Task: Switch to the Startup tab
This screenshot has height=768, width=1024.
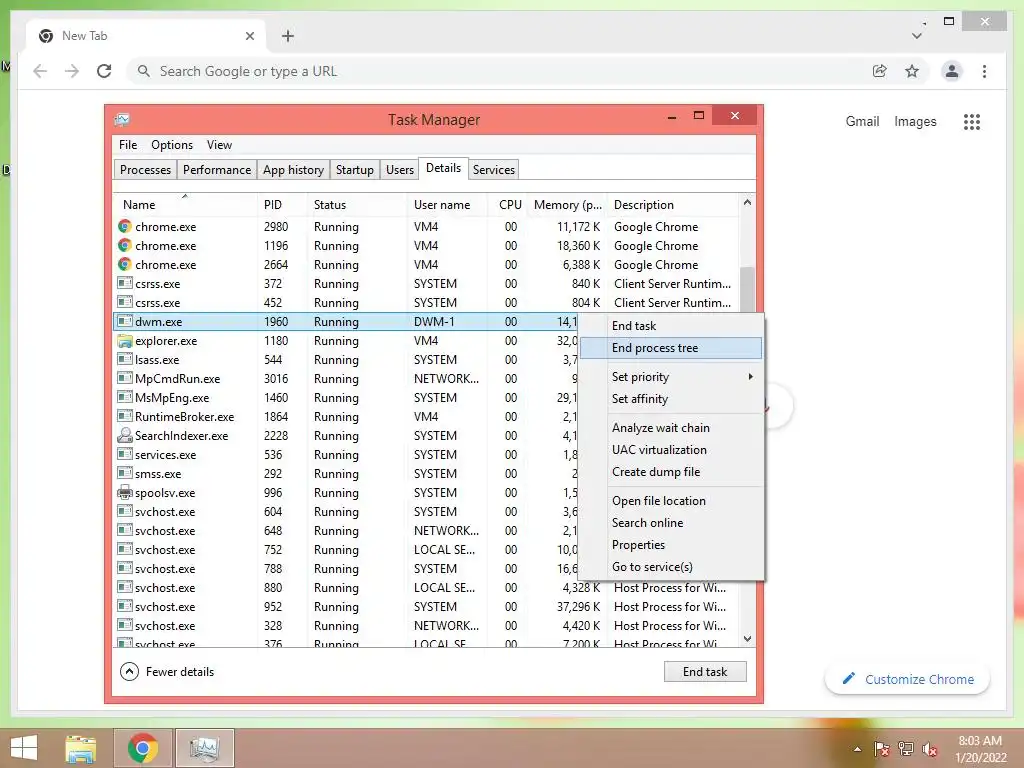Action: (x=355, y=170)
